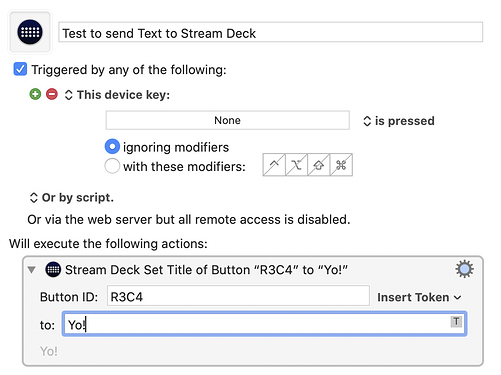Click the 'to:' text field containing Yo!
The width and height of the screenshot is (501, 375).
[264, 324]
